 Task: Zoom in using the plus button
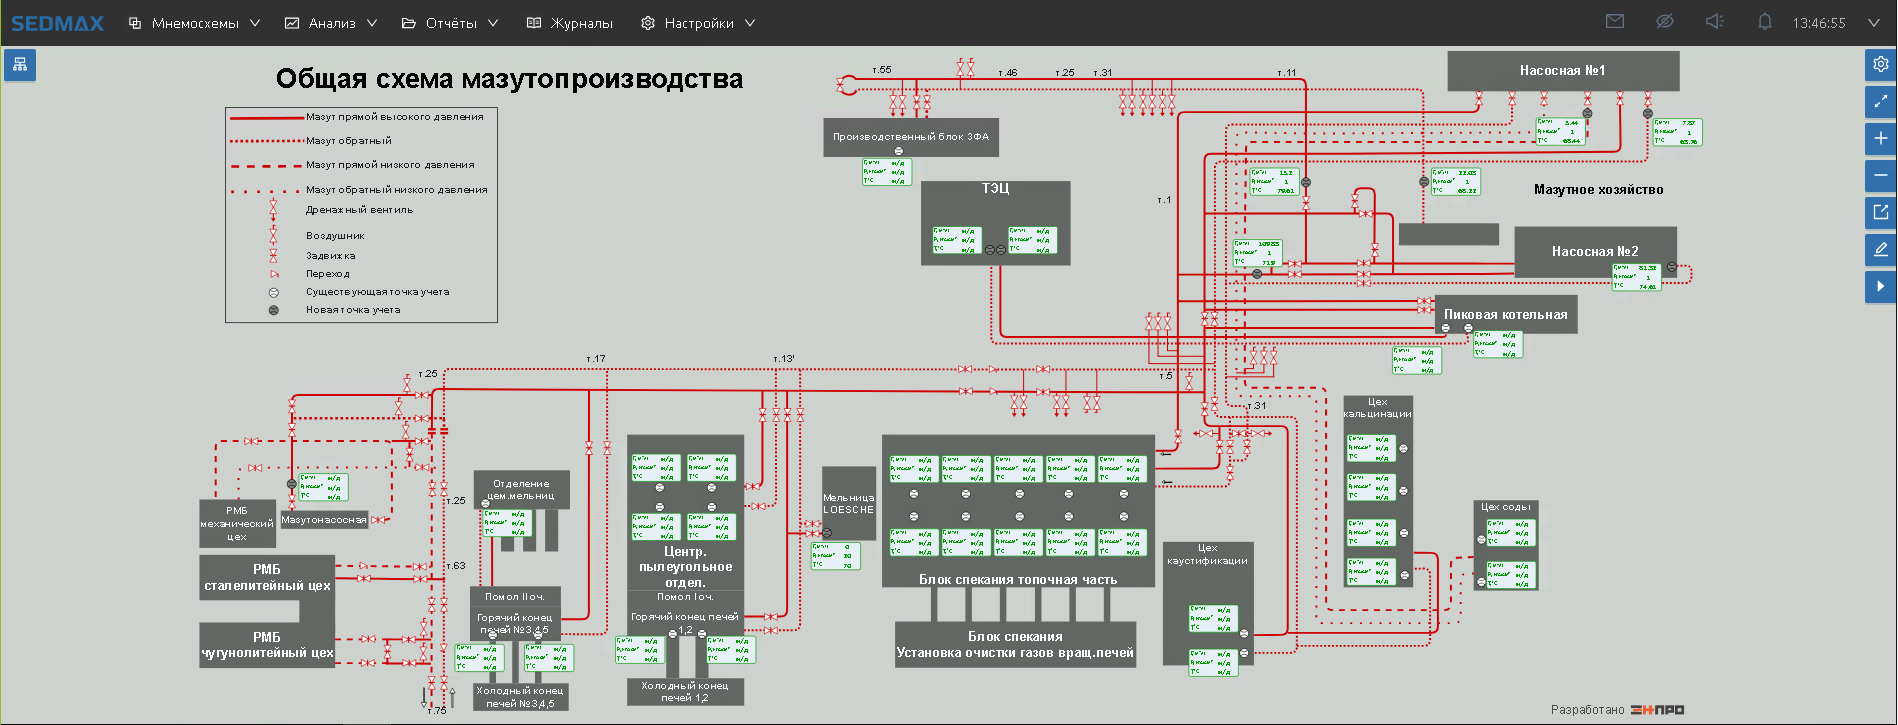click(x=1880, y=138)
